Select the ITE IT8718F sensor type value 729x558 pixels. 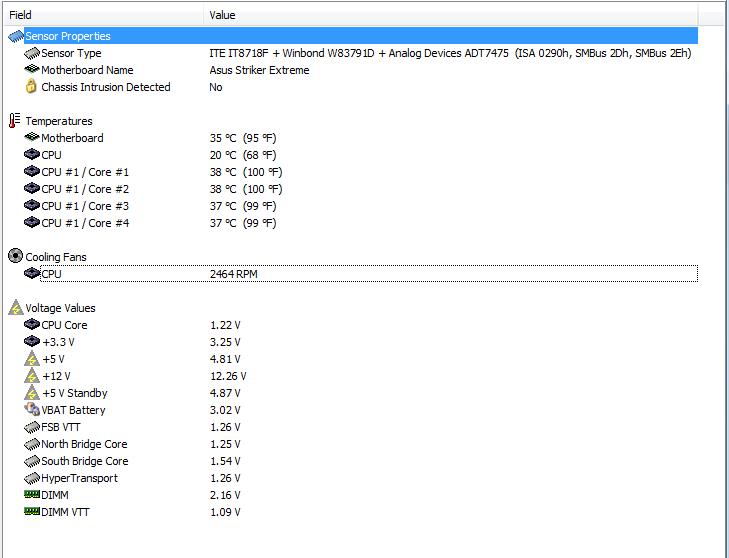coord(450,53)
